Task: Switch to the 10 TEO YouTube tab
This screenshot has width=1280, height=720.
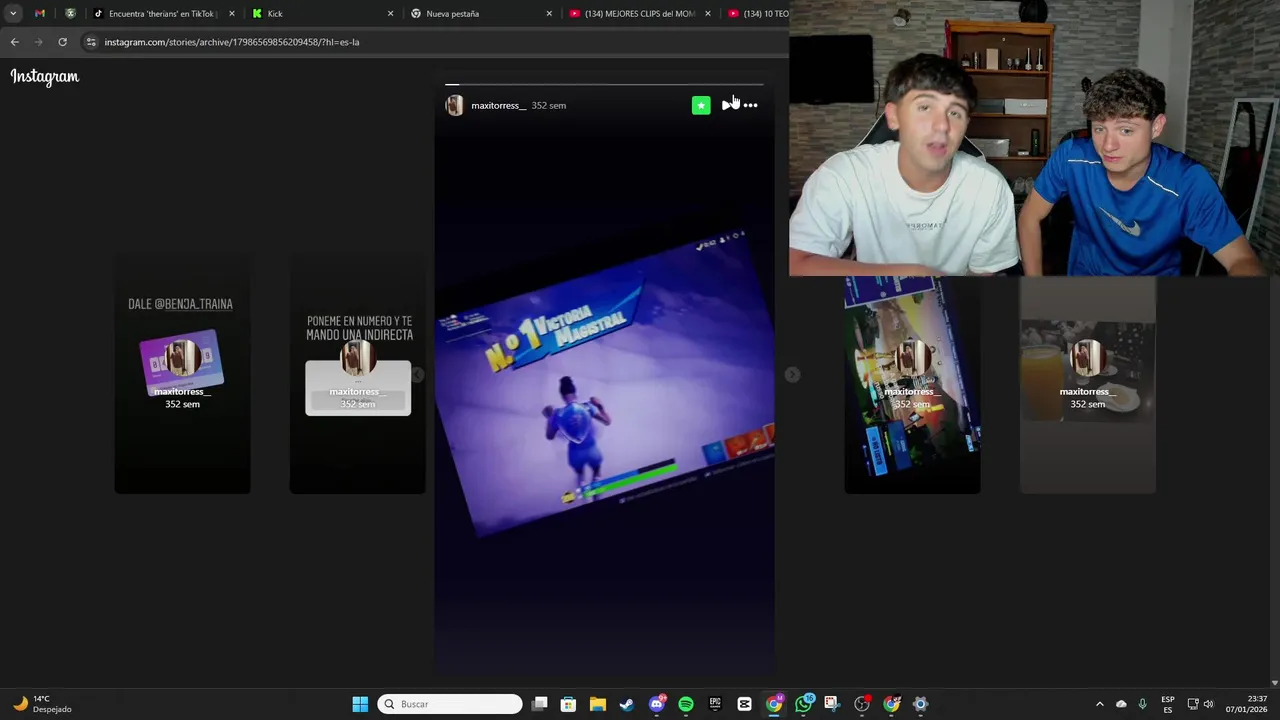Action: coord(758,14)
